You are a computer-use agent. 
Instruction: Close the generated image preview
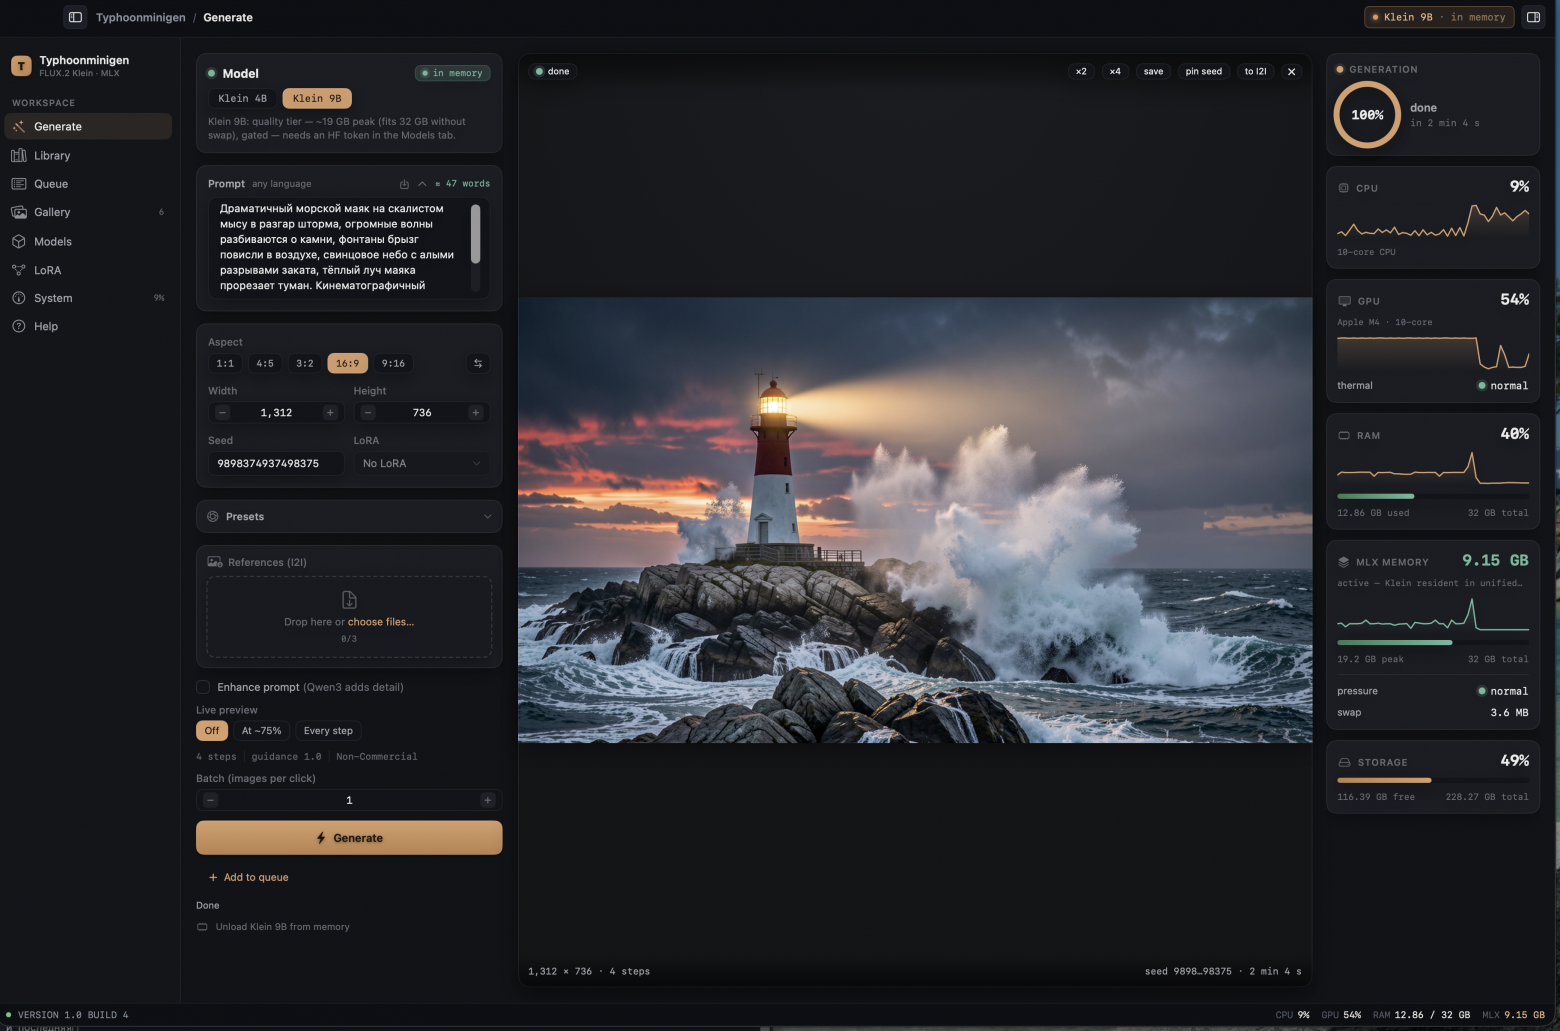click(x=1291, y=71)
